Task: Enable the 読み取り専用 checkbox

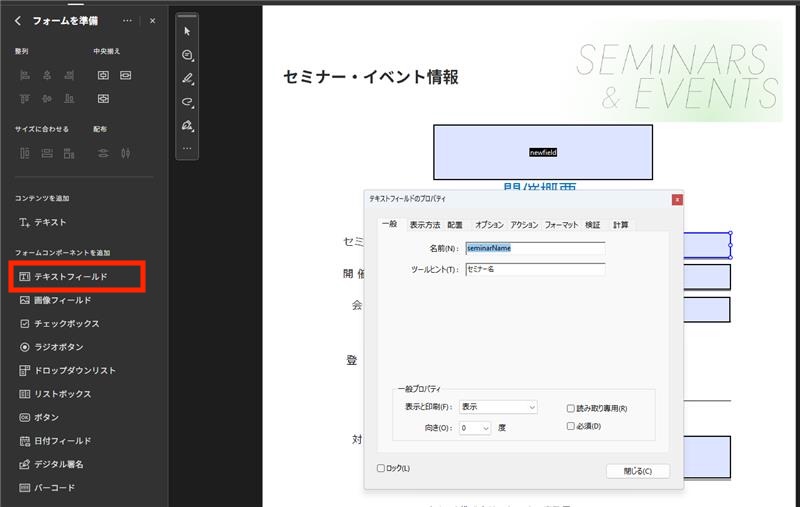Action: [571, 408]
